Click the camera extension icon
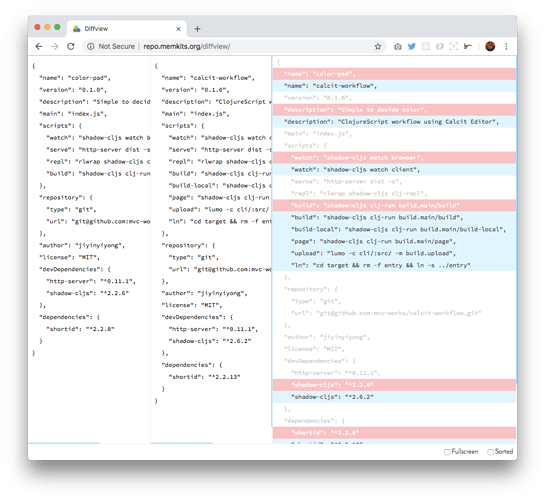The width and height of the screenshot is (544, 500). point(398,46)
